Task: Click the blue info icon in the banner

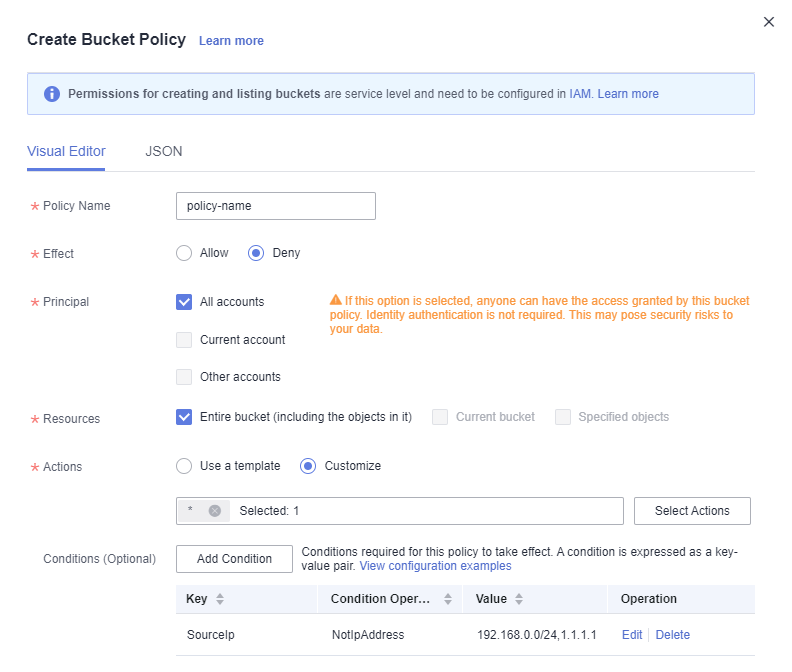Action: coord(52,94)
